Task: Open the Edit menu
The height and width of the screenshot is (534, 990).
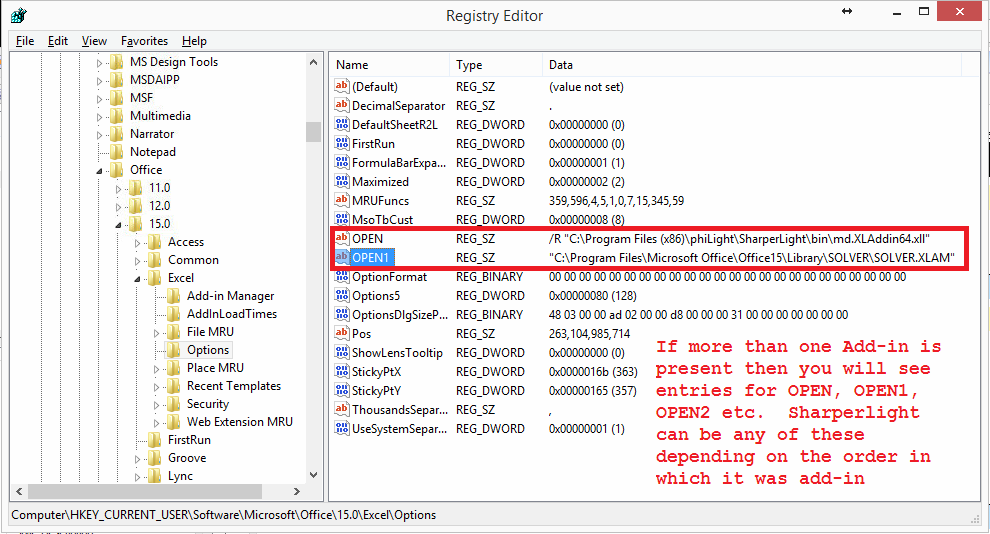Action: 57,41
